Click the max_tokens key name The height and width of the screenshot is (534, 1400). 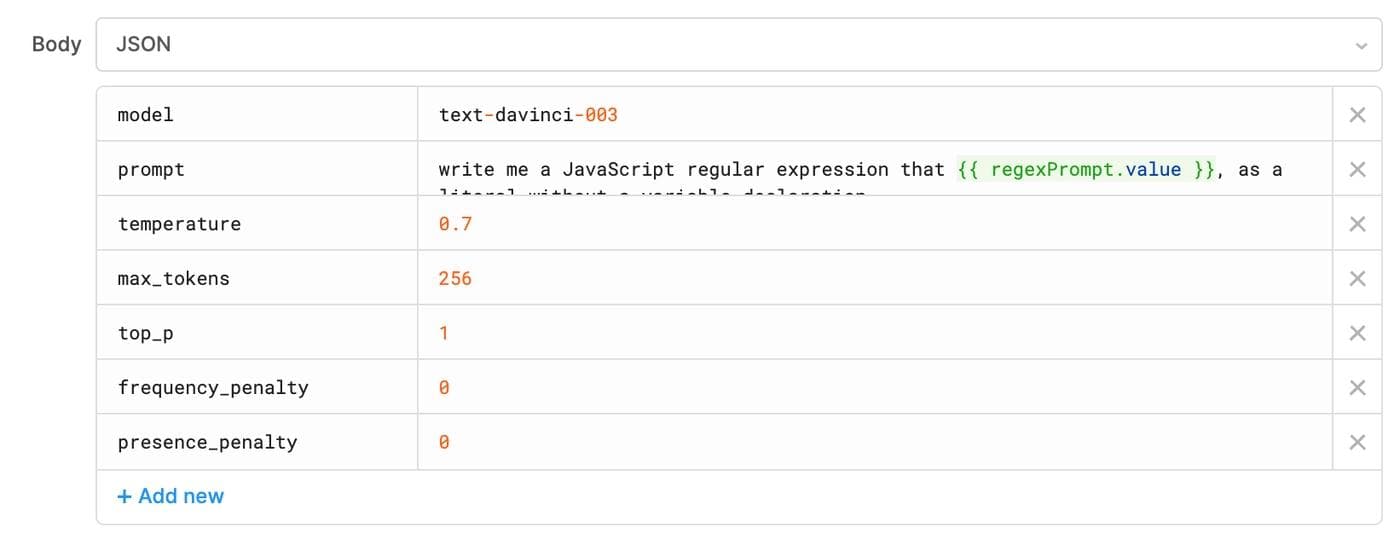point(174,279)
